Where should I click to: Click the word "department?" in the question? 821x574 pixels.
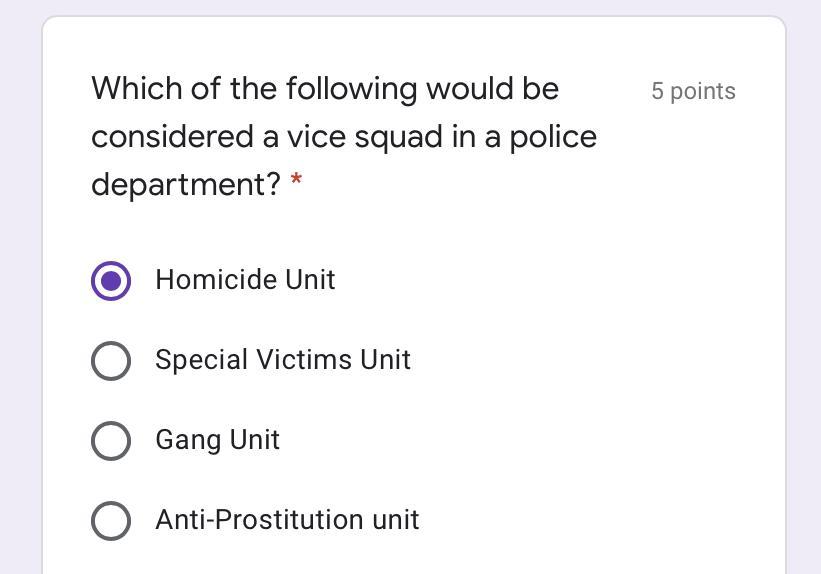click(x=186, y=185)
